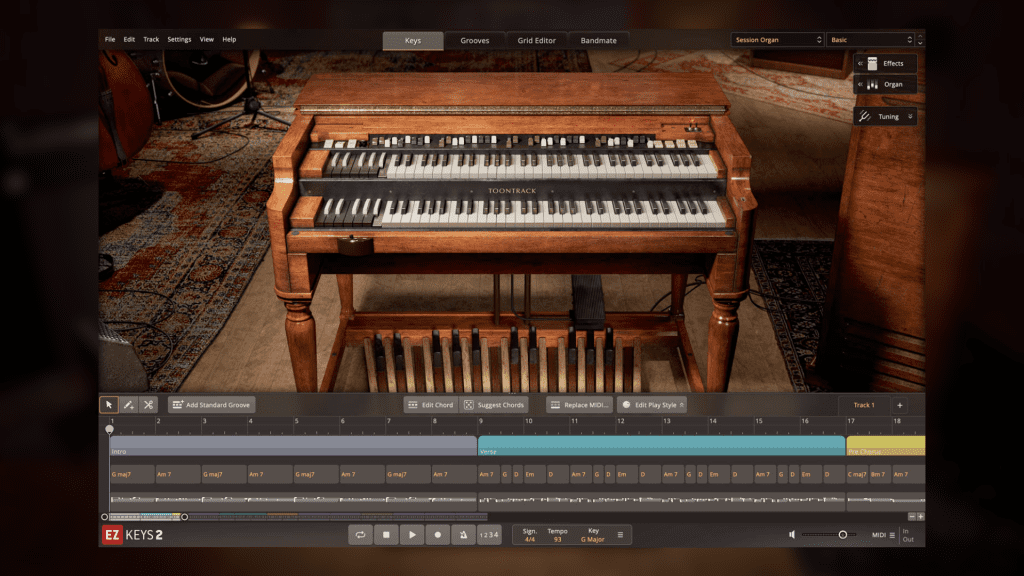Click the Suggest Chords button
The width and height of the screenshot is (1024, 576).
[x=494, y=405]
